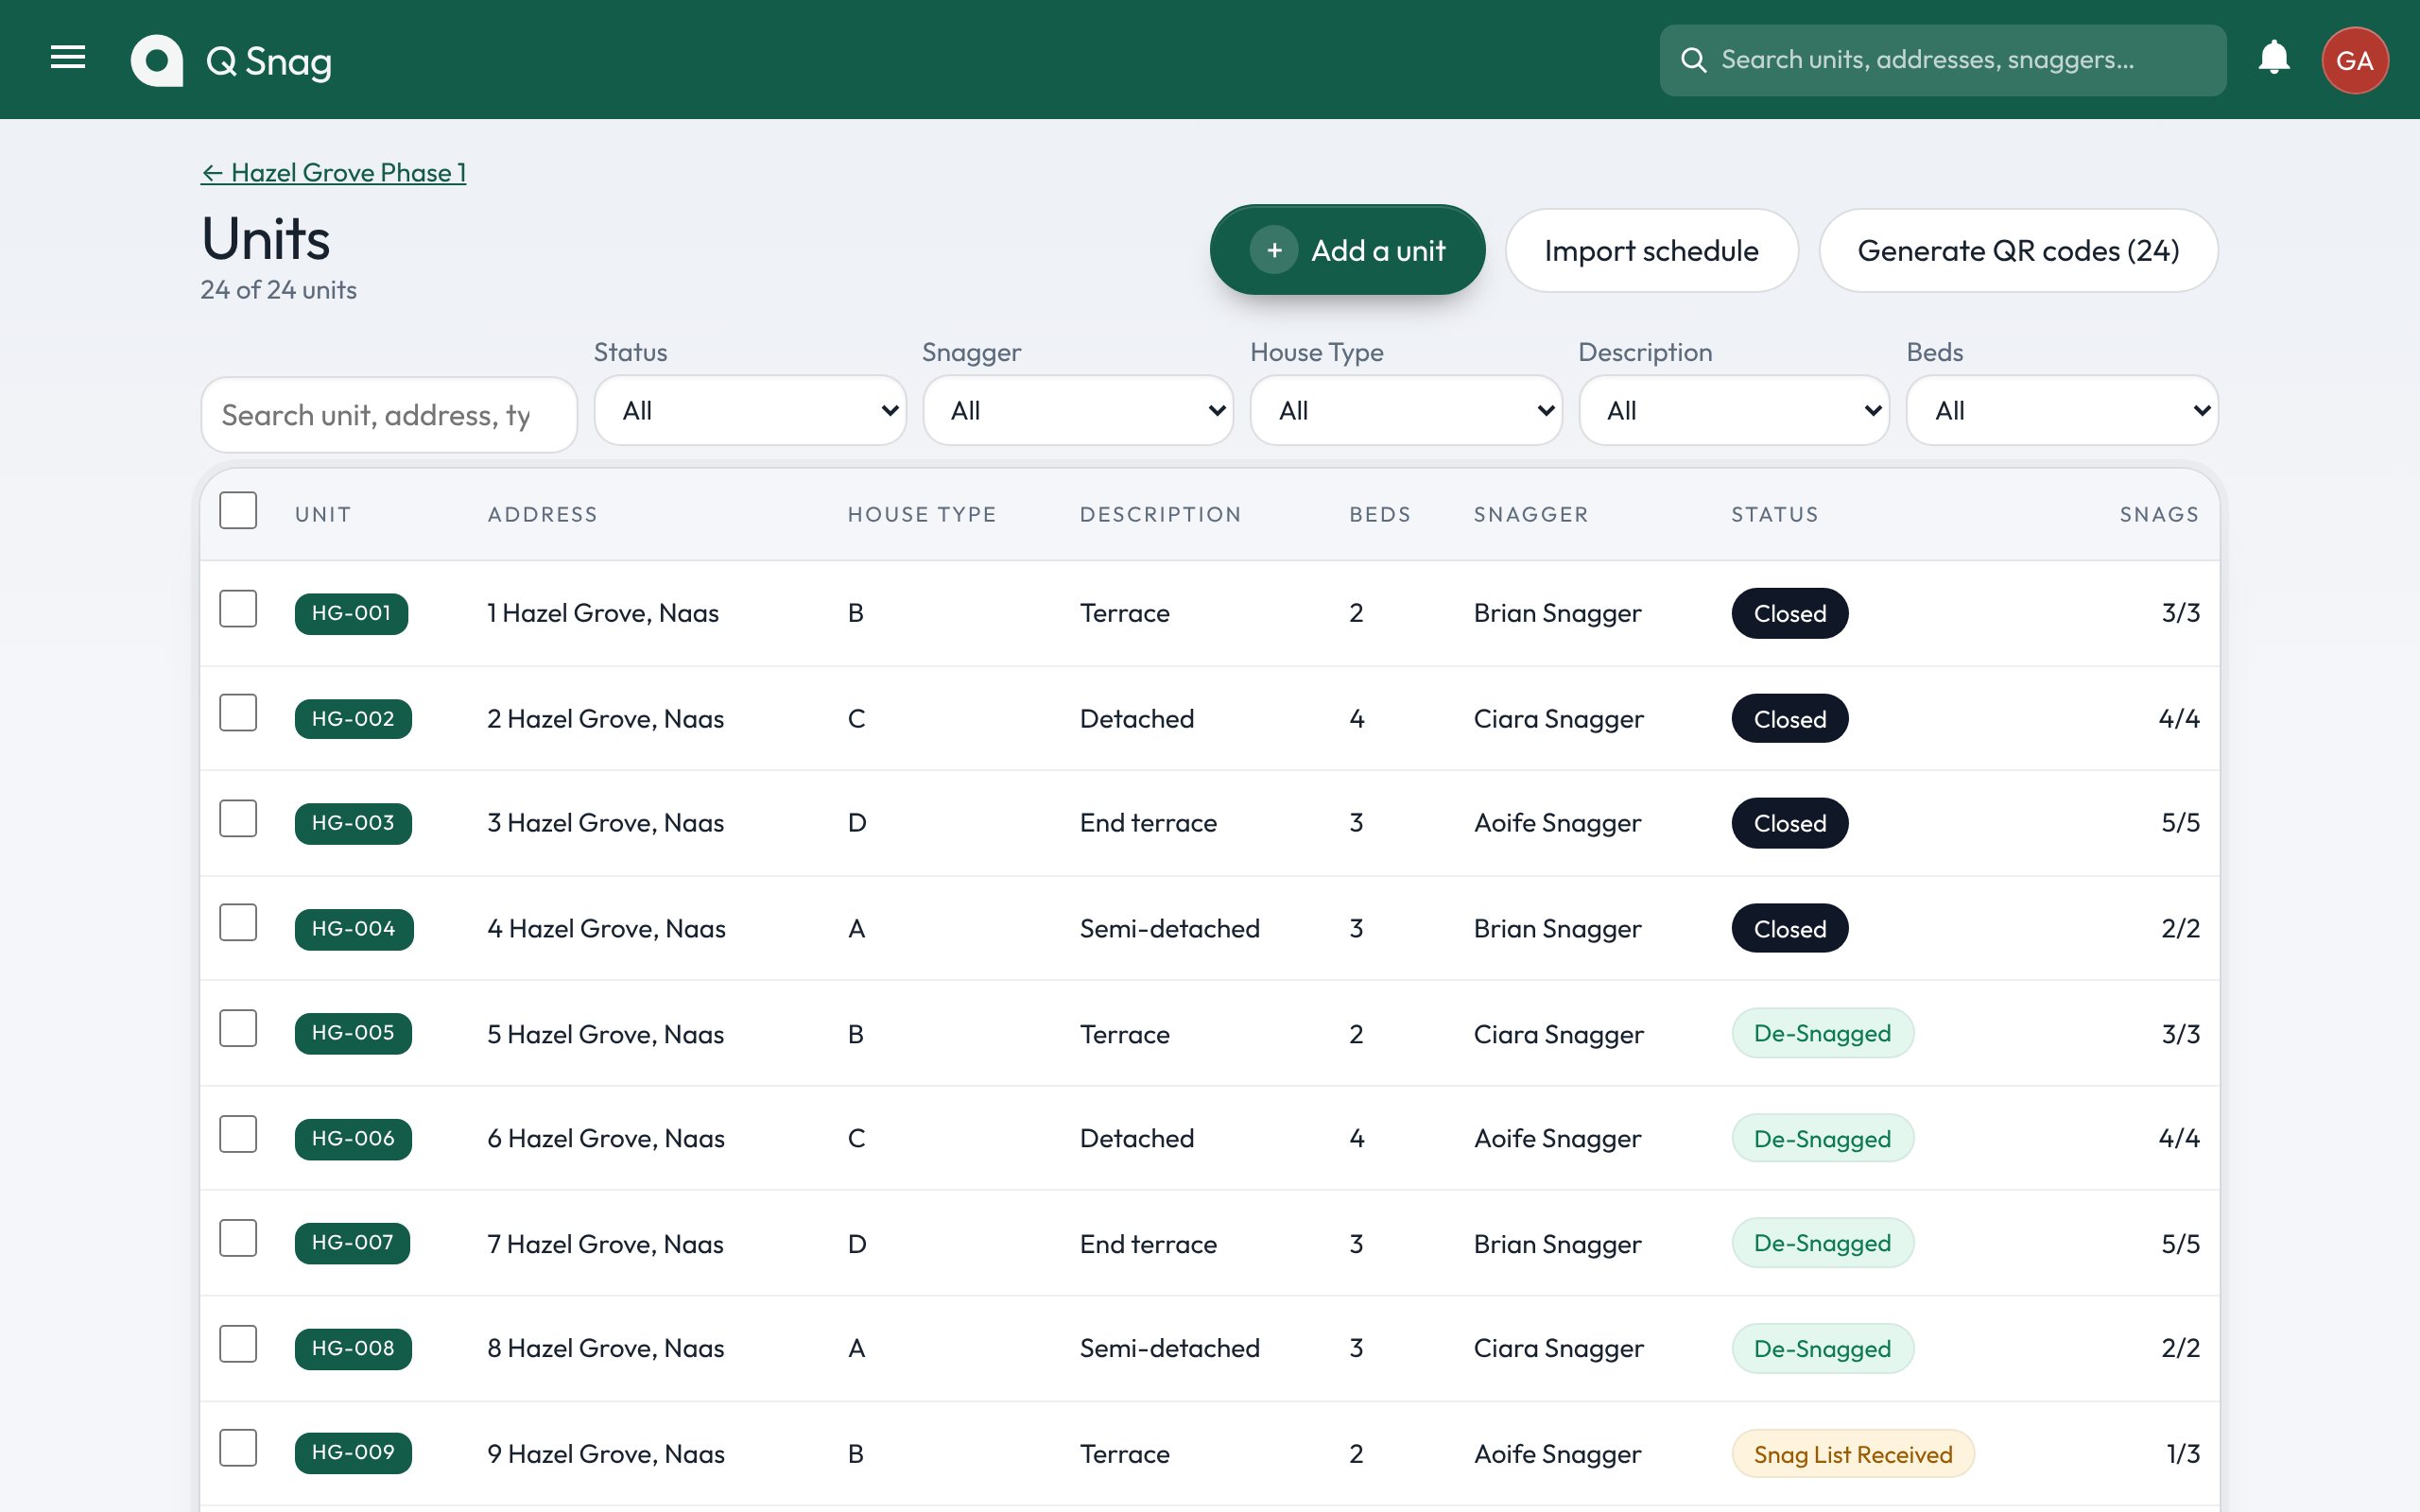This screenshot has height=1512, width=2420.
Task: Open unit badge HG-004
Action: (353, 928)
